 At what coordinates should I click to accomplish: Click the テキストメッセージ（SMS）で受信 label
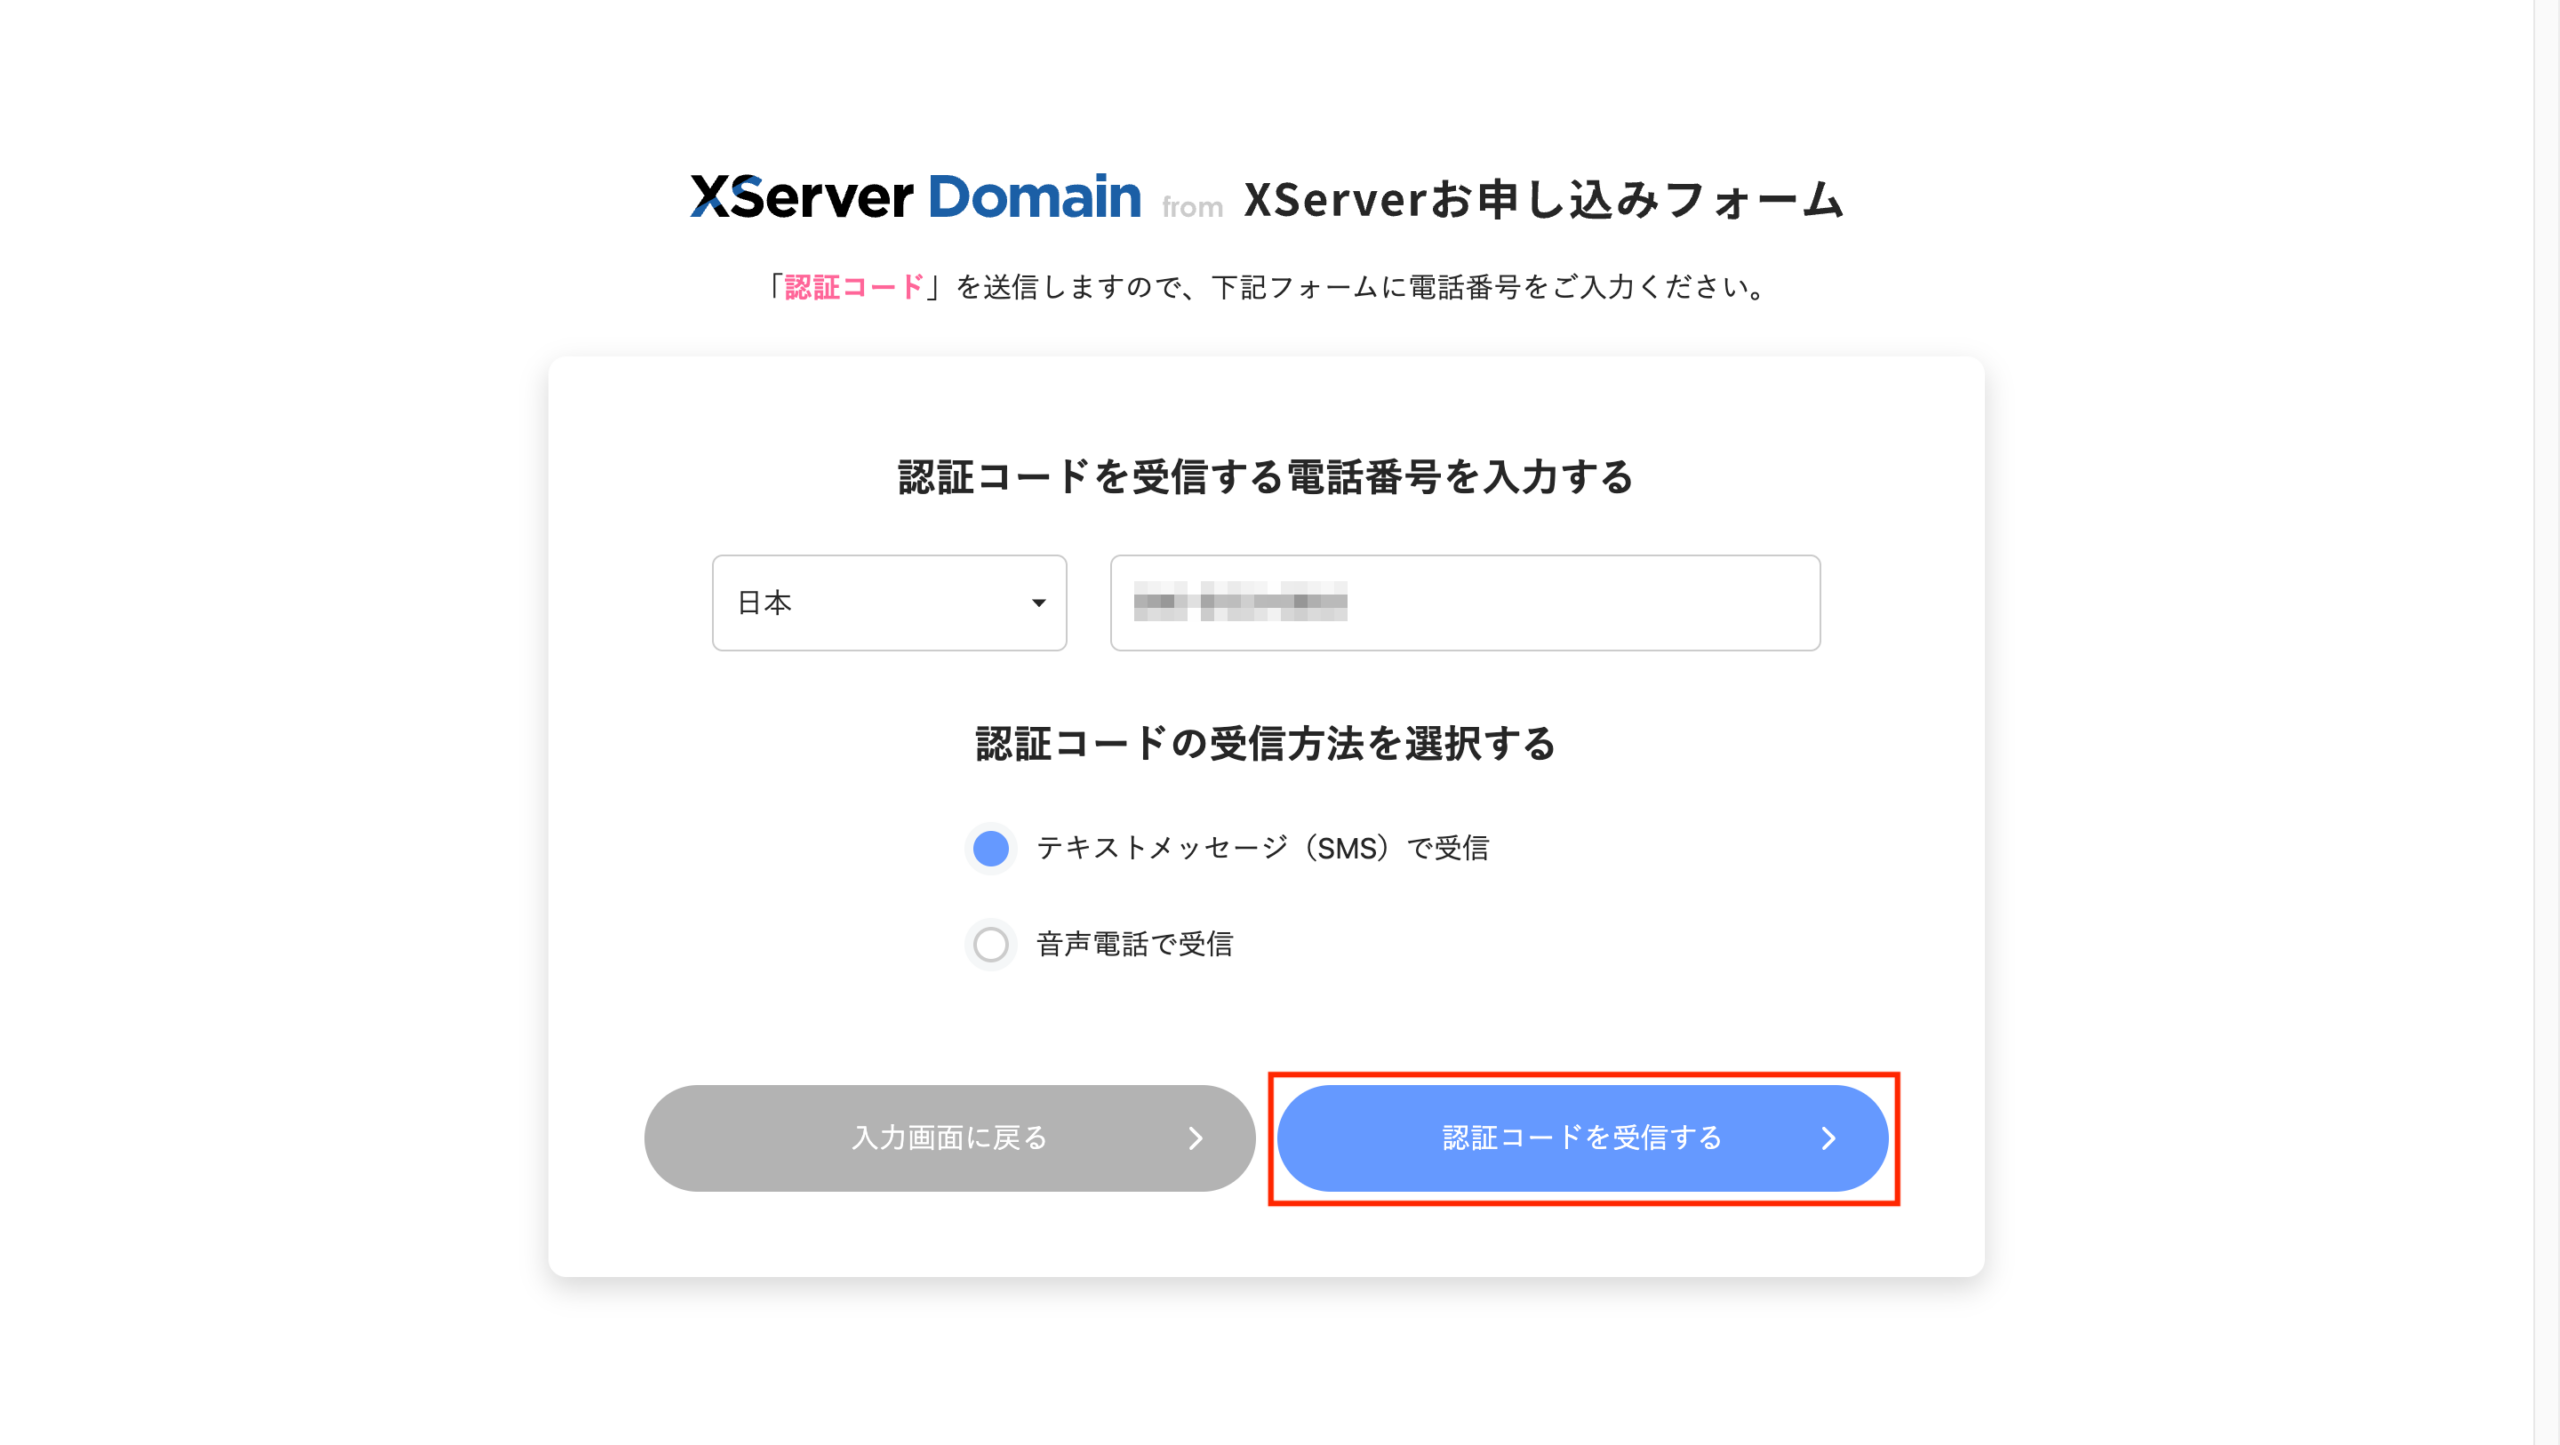click(x=1262, y=848)
